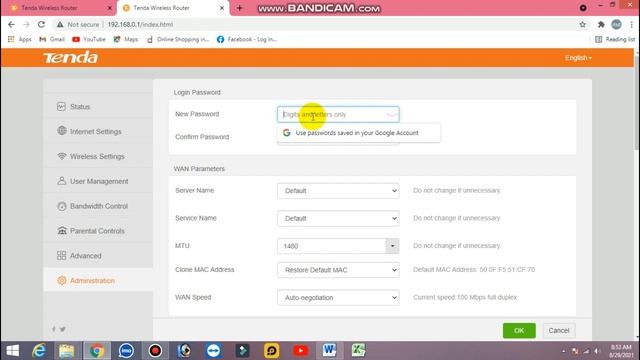
Task: Open the Windows Start menu
Action: (x=13, y=351)
